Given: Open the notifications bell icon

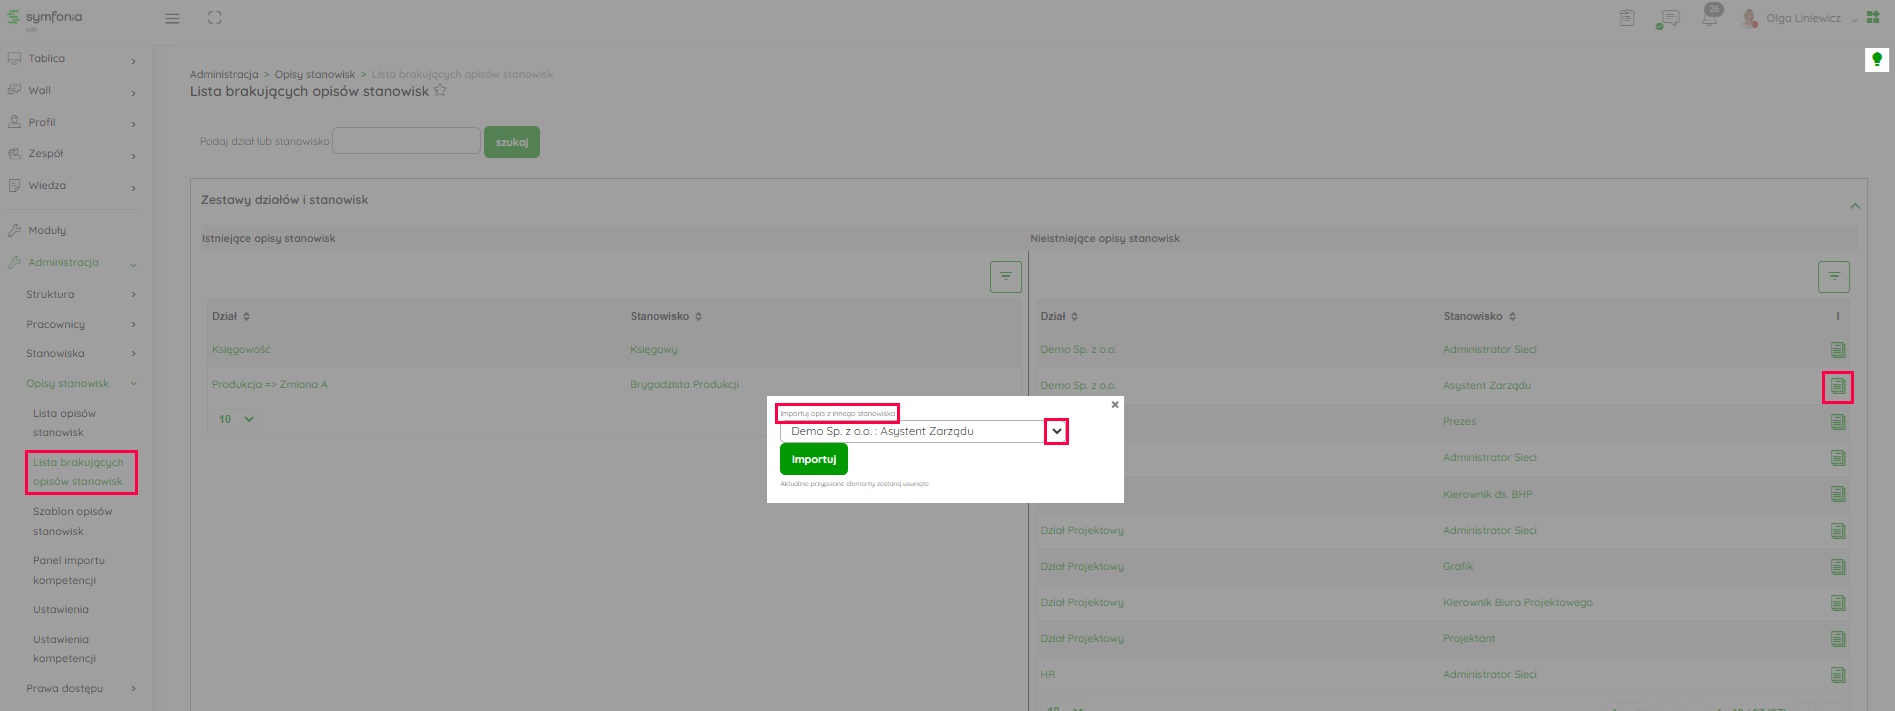Looking at the screenshot, I should click(1709, 18).
